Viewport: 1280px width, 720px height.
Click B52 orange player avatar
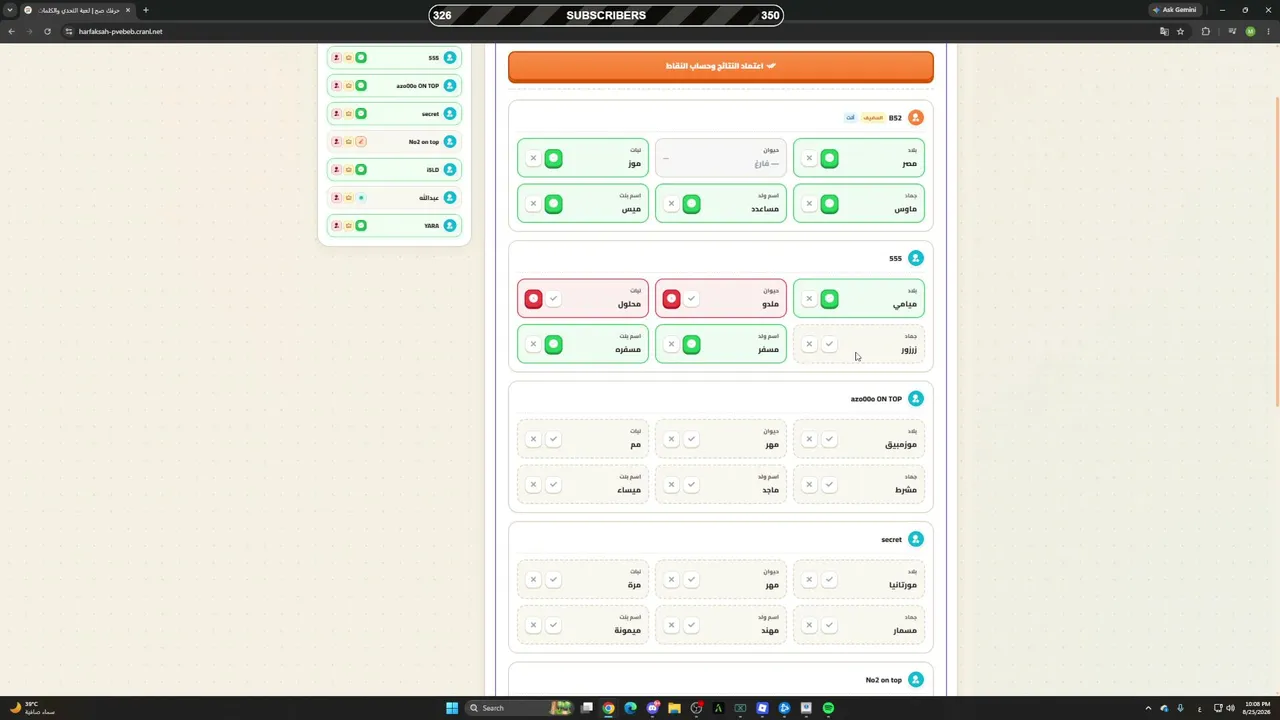[915, 118]
